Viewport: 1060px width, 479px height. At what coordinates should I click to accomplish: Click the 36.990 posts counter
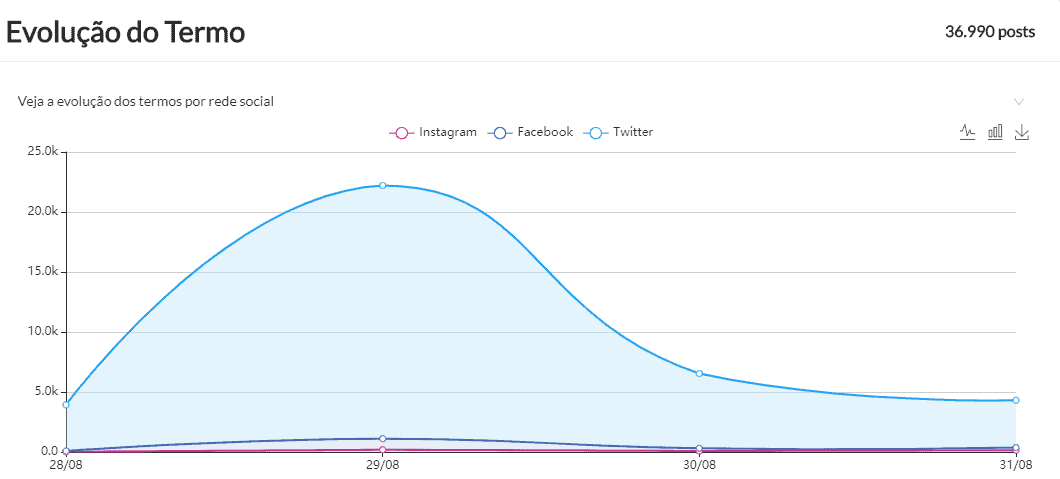point(989,32)
